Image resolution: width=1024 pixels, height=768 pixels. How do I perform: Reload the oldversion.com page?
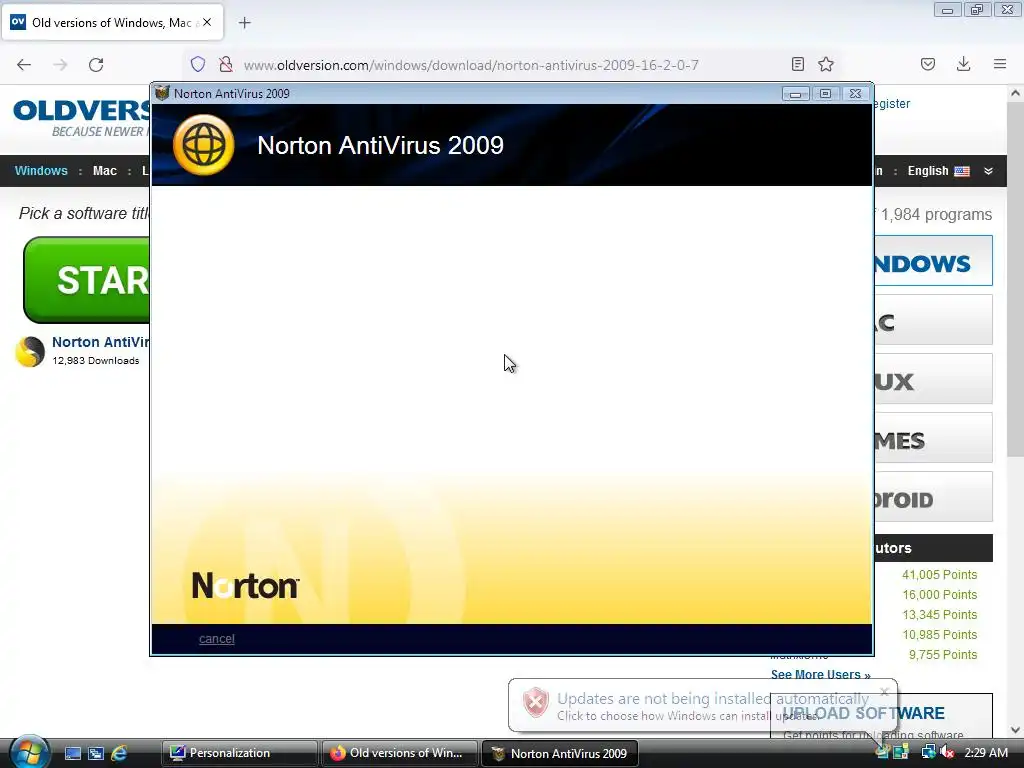point(96,65)
